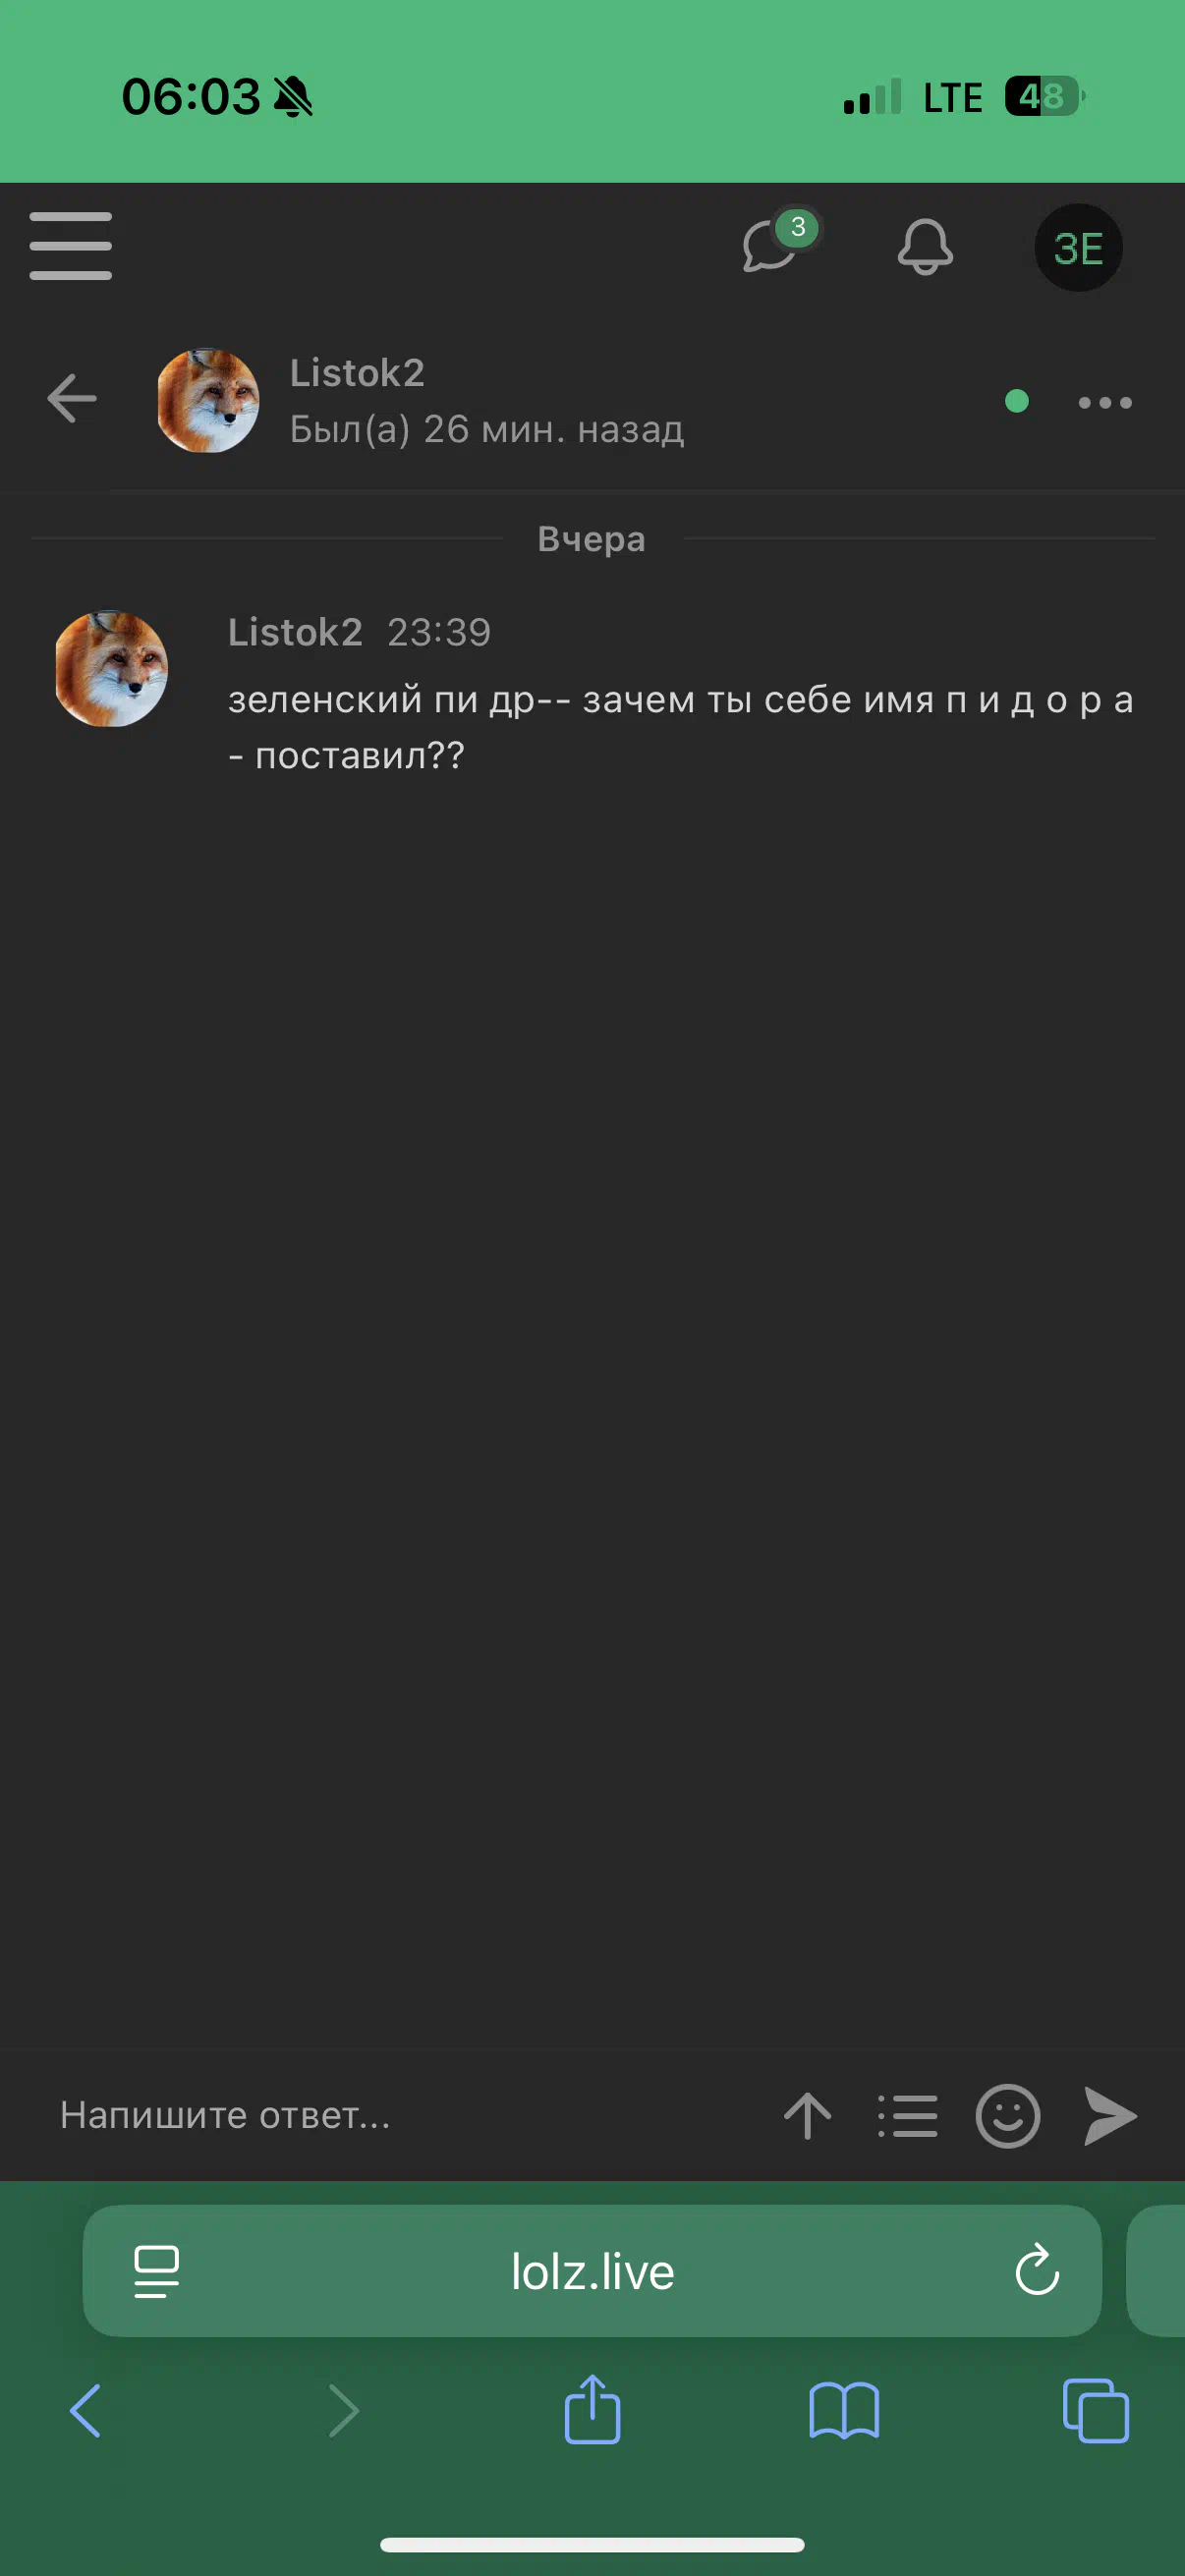
Task: Send the message with paper plane
Action: 1110,2116
